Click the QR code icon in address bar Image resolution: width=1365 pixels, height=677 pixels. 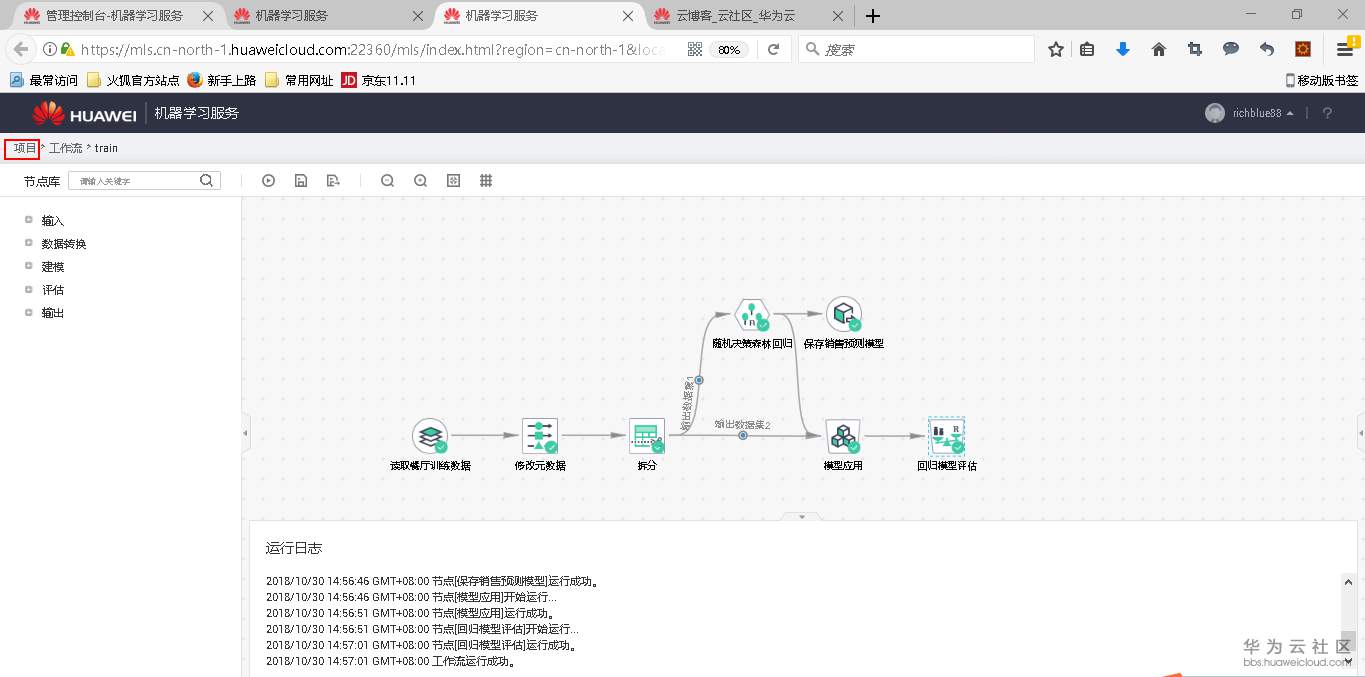point(696,50)
